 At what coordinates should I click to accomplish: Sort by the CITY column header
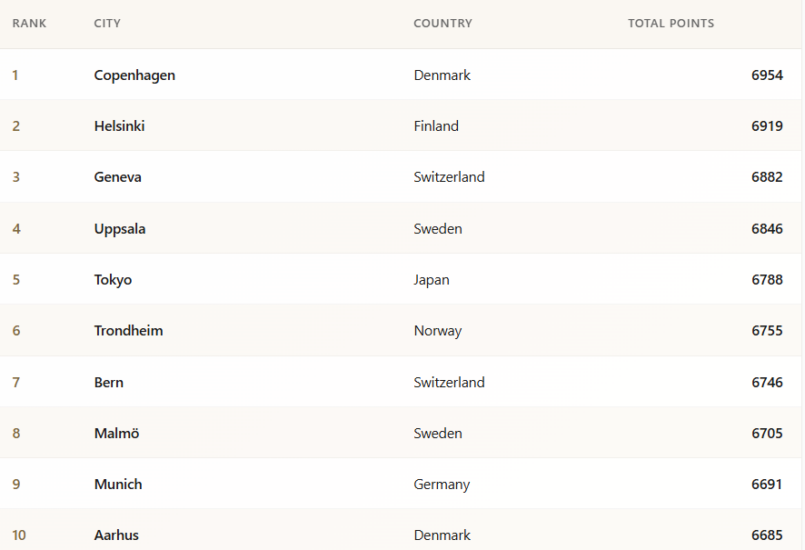107,24
